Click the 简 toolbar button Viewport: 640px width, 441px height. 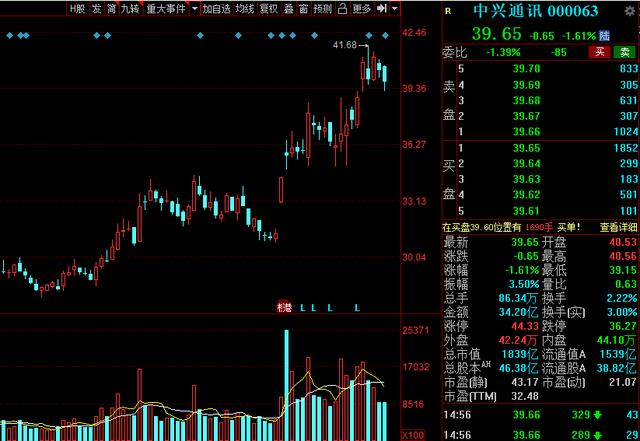coord(111,9)
